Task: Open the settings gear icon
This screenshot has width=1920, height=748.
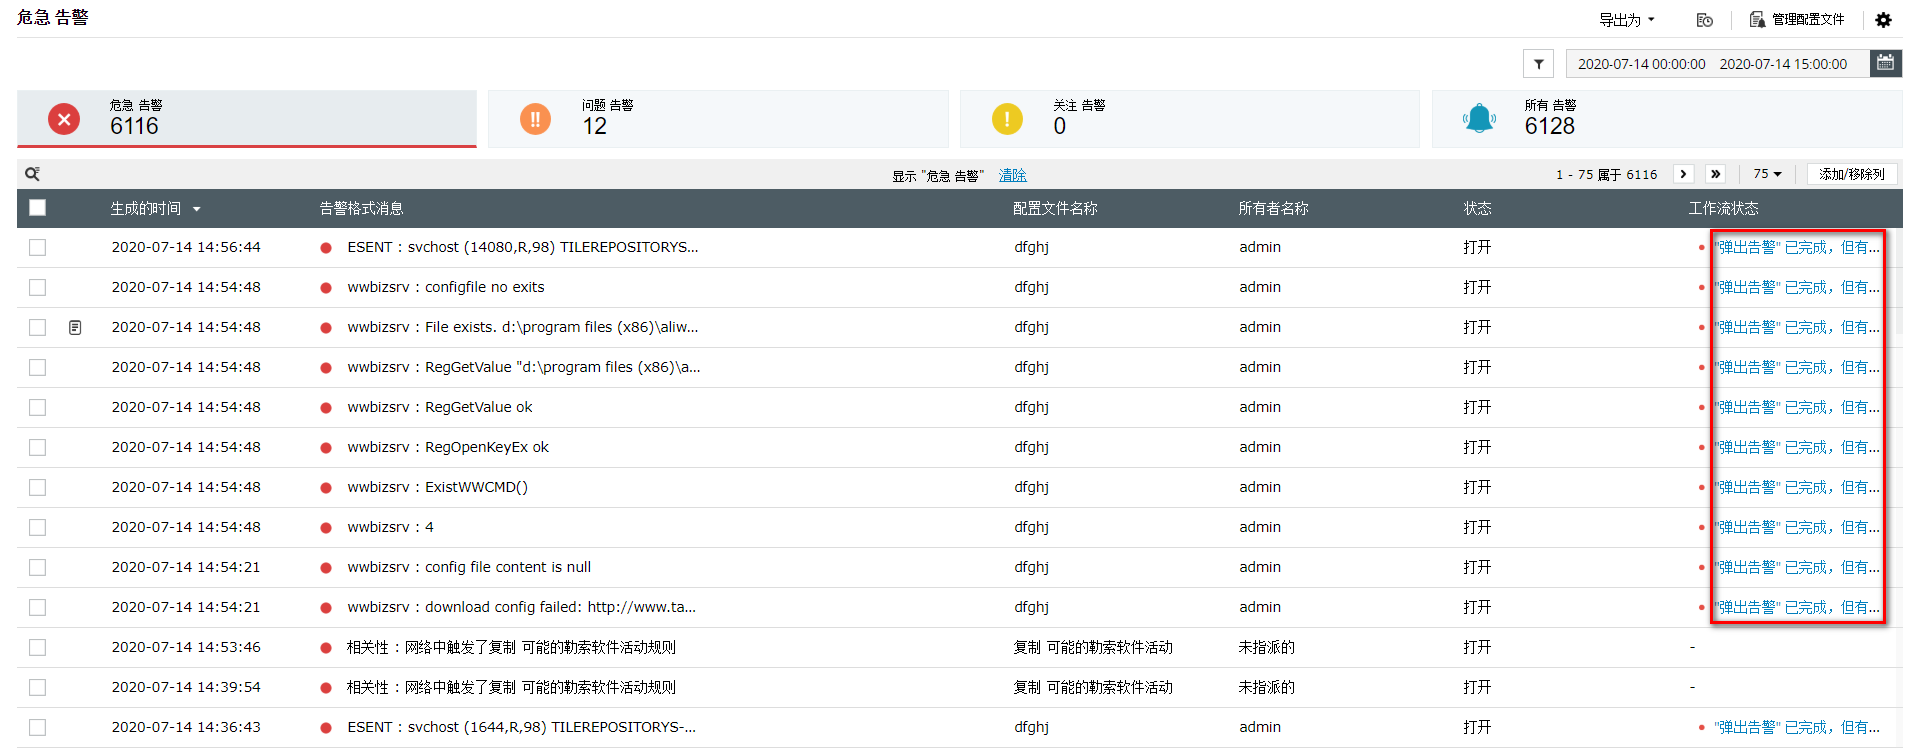Action: [x=1883, y=20]
